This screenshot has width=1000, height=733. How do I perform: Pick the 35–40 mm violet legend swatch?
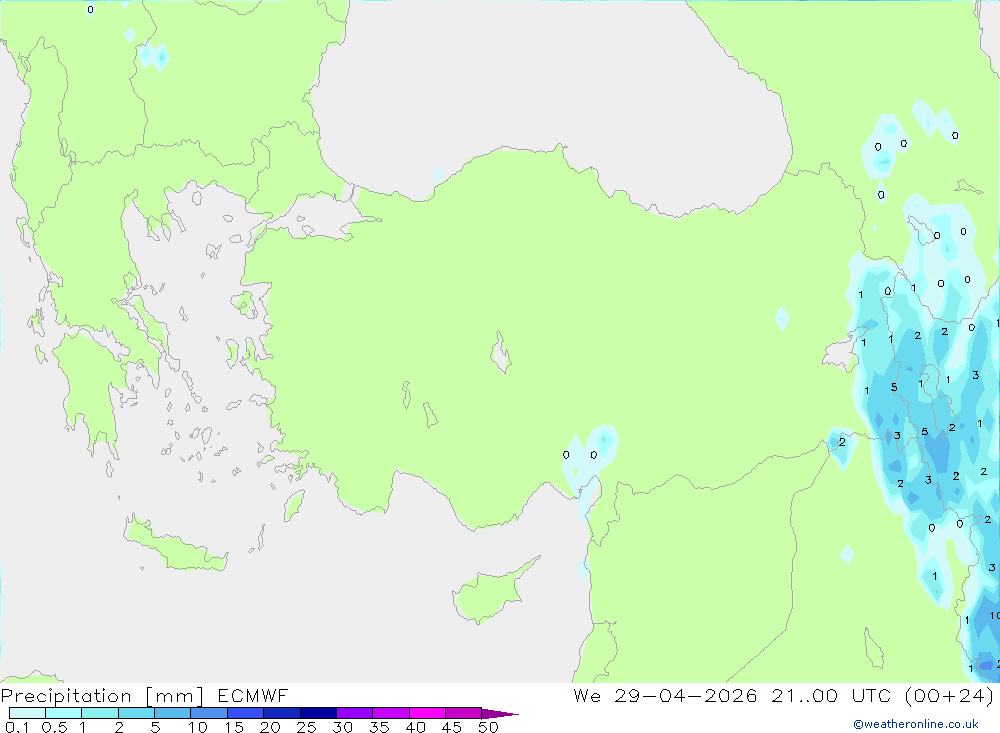(391, 713)
